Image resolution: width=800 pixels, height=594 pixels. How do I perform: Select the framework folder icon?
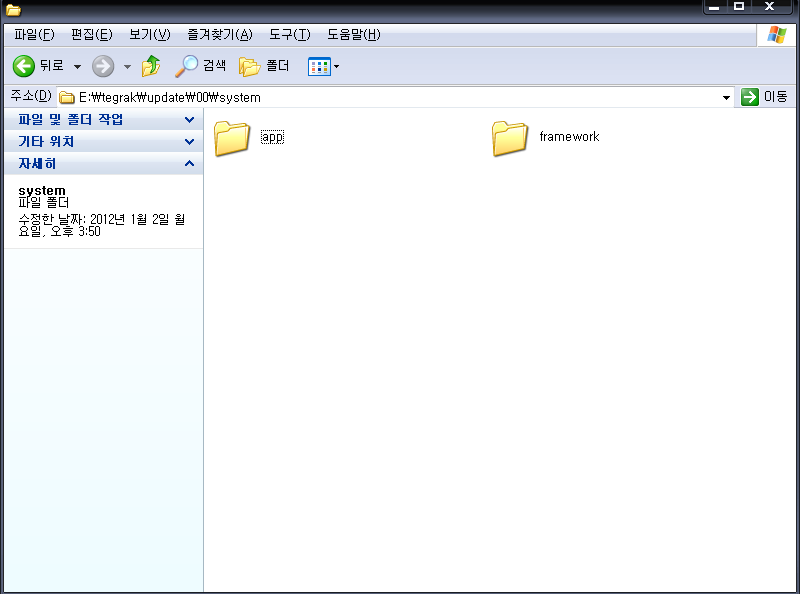[x=510, y=138]
